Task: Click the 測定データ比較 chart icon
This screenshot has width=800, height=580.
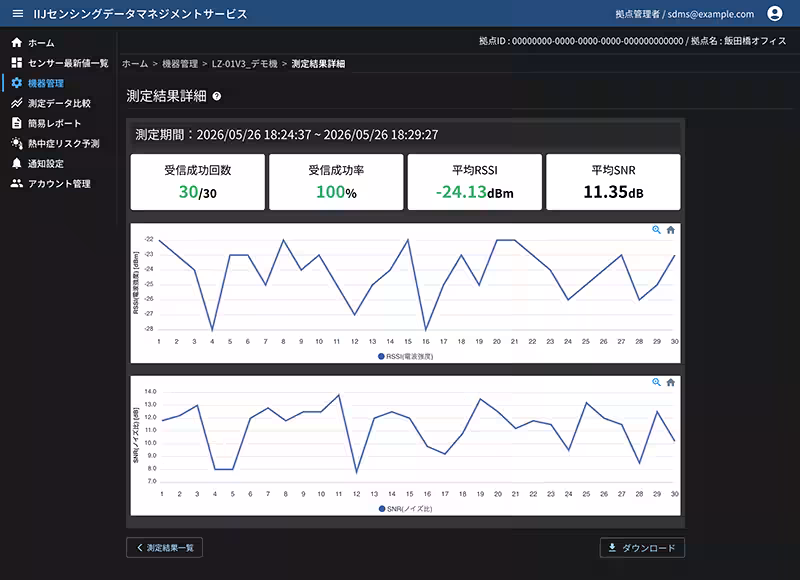Action: [x=17, y=103]
